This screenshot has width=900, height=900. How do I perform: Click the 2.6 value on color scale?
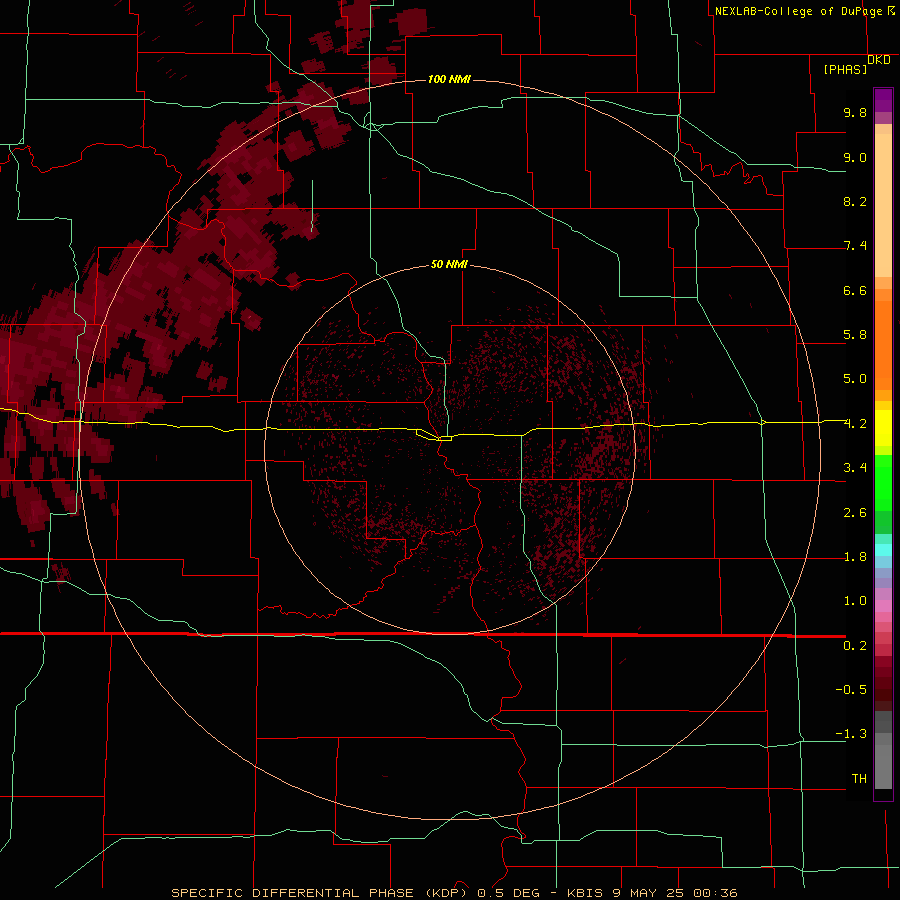(x=855, y=513)
